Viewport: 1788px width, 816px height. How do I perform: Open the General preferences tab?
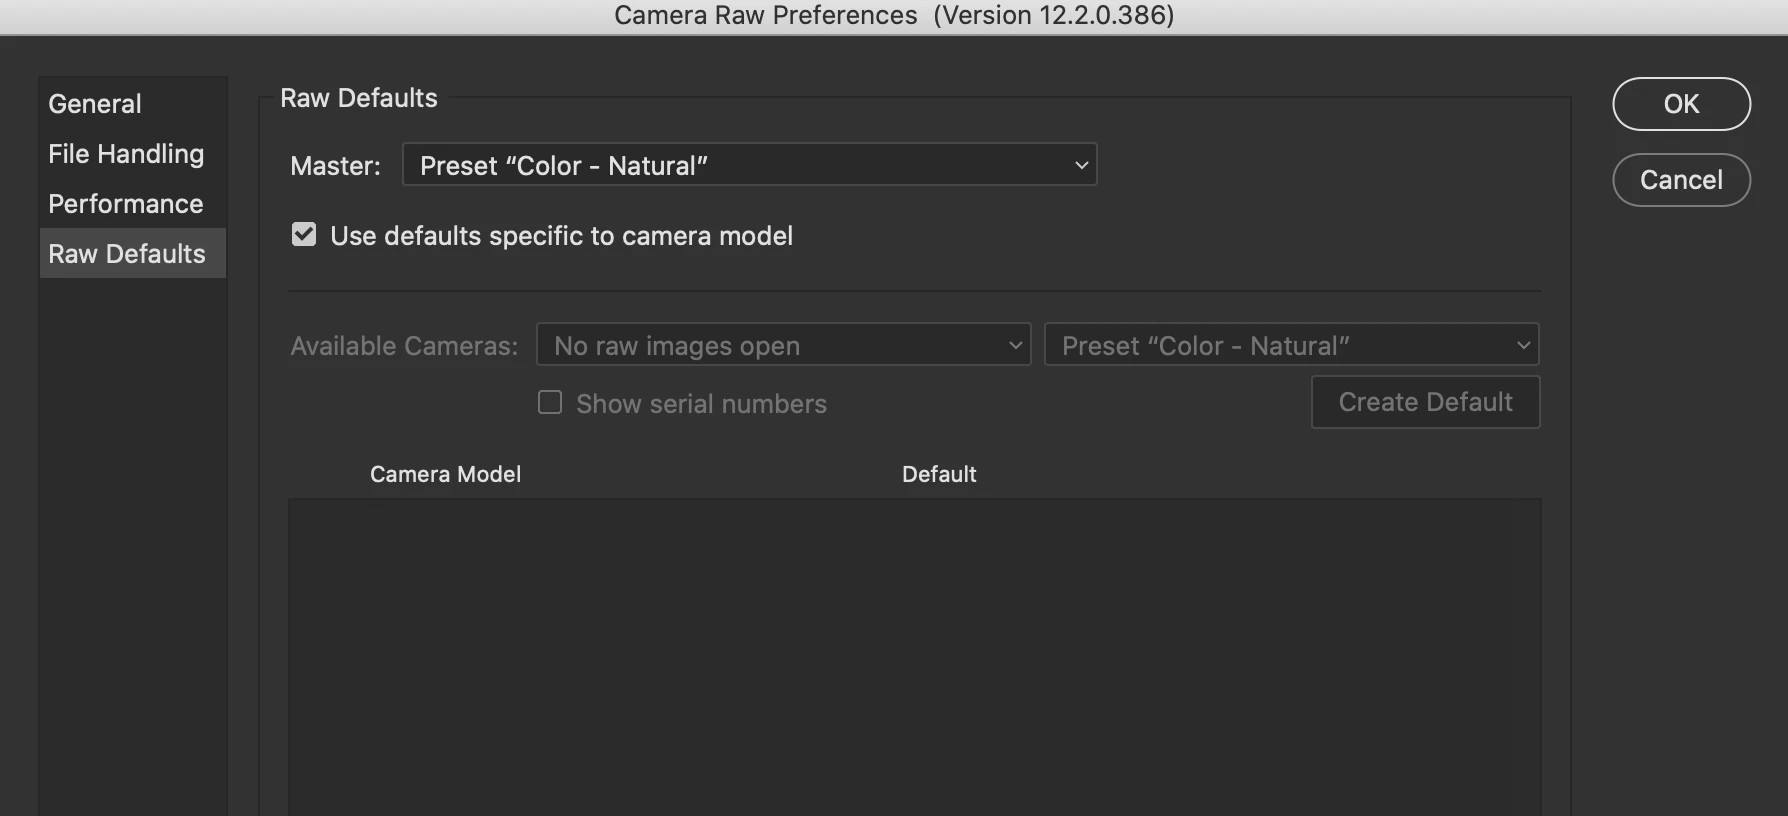coord(95,104)
